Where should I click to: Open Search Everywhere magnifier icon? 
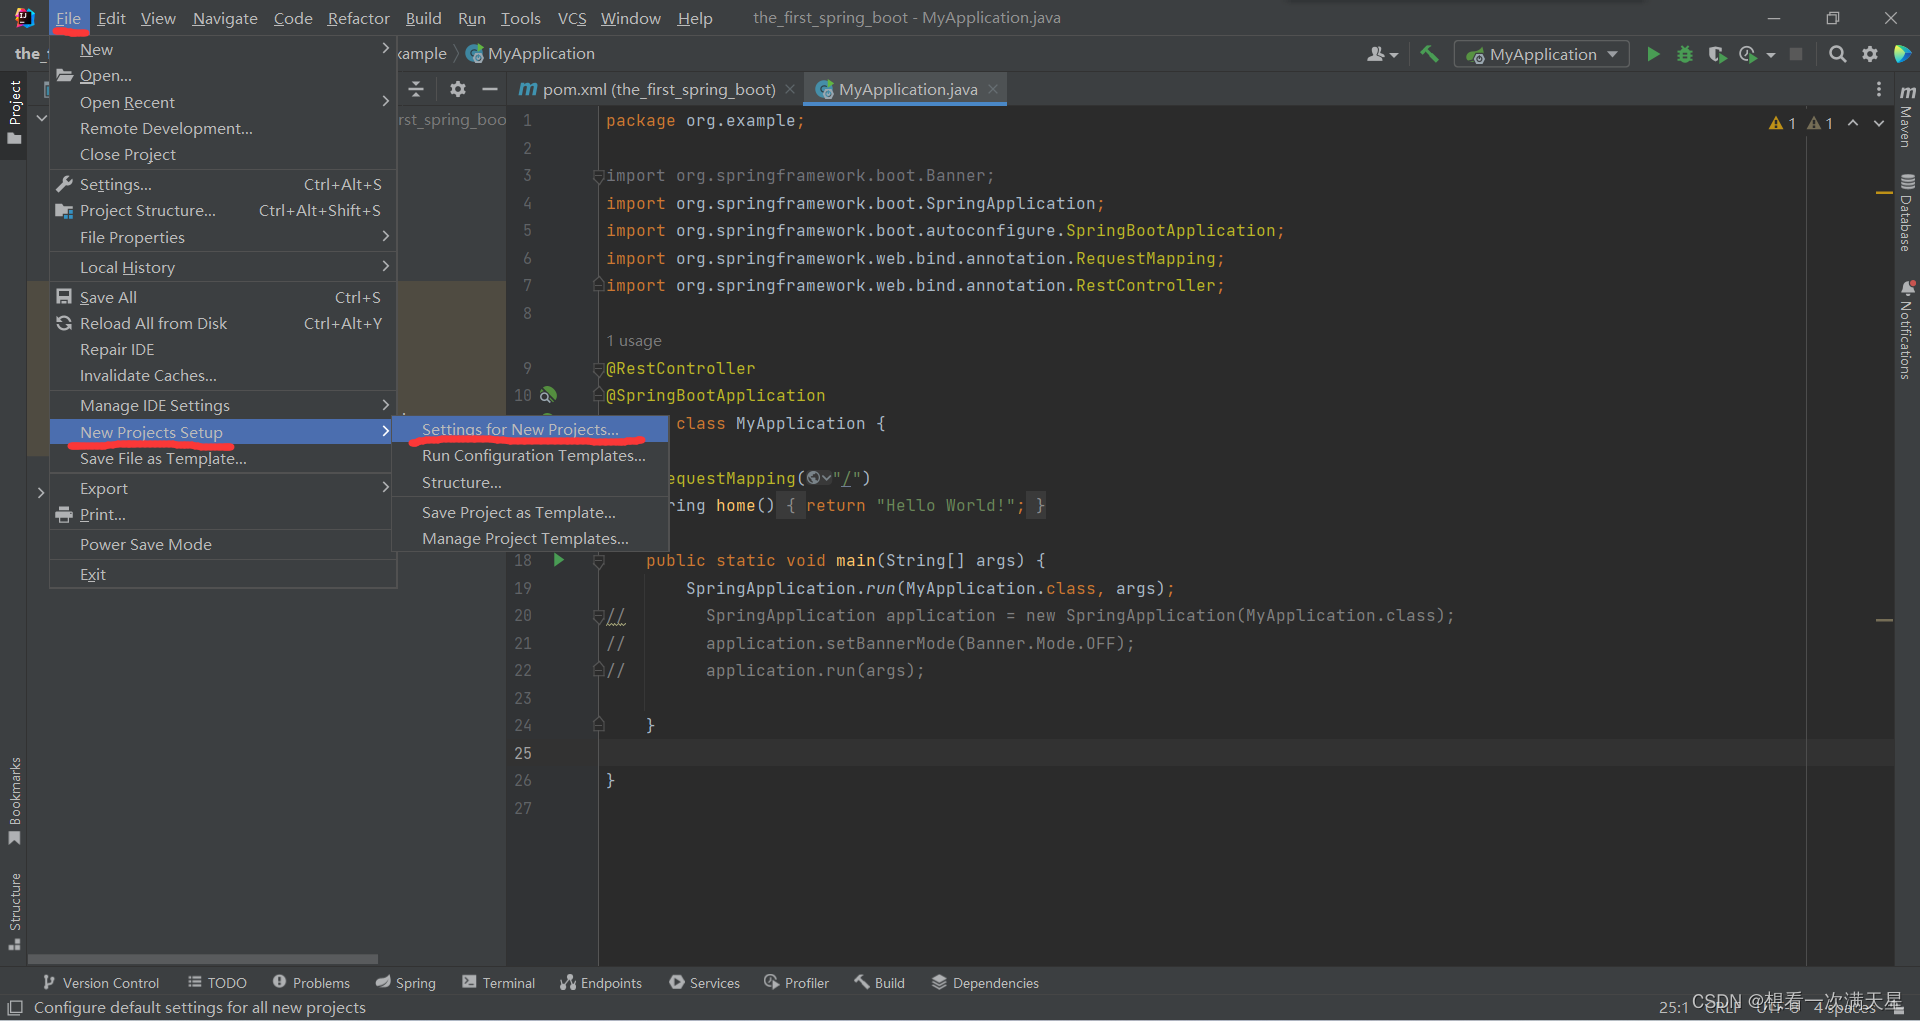click(x=1838, y=54)
